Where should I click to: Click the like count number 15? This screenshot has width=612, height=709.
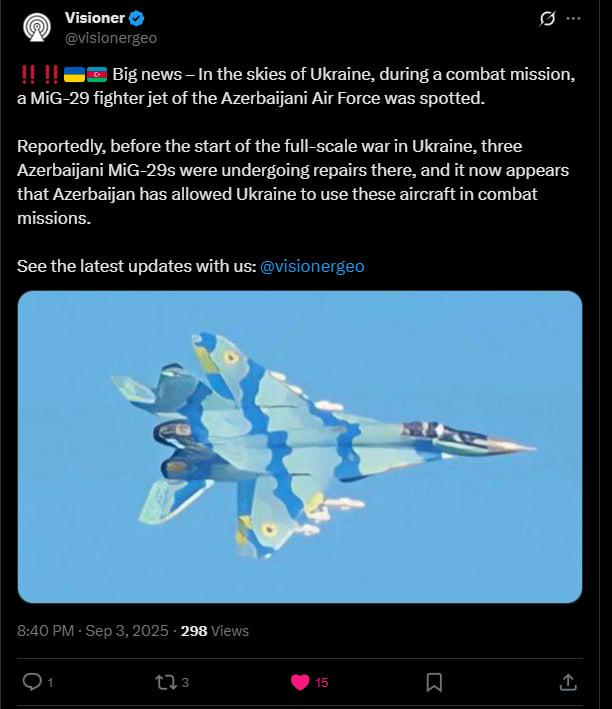pos(322,682)
